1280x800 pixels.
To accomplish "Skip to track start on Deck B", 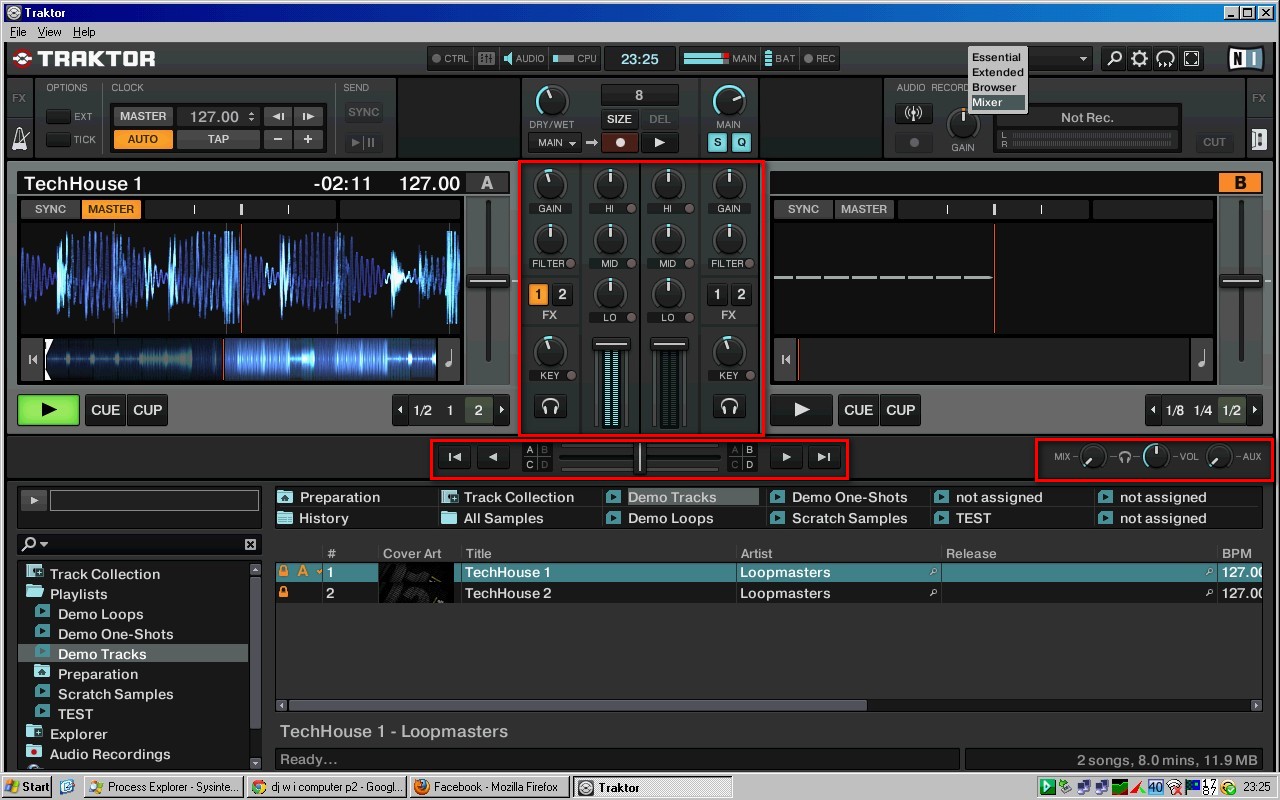I will pyautogui.click(x=786, y=360).
